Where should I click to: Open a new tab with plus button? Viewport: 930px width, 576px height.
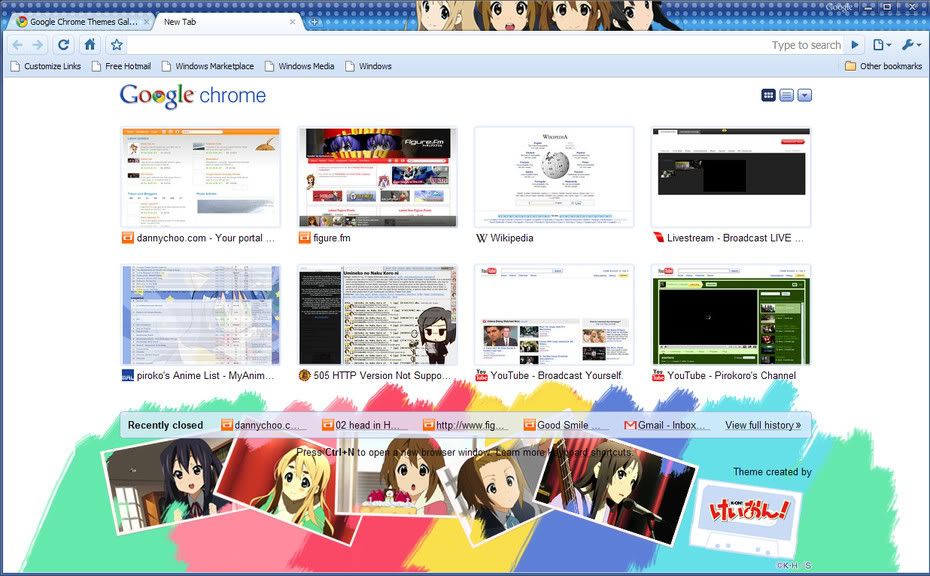point(314,22)
